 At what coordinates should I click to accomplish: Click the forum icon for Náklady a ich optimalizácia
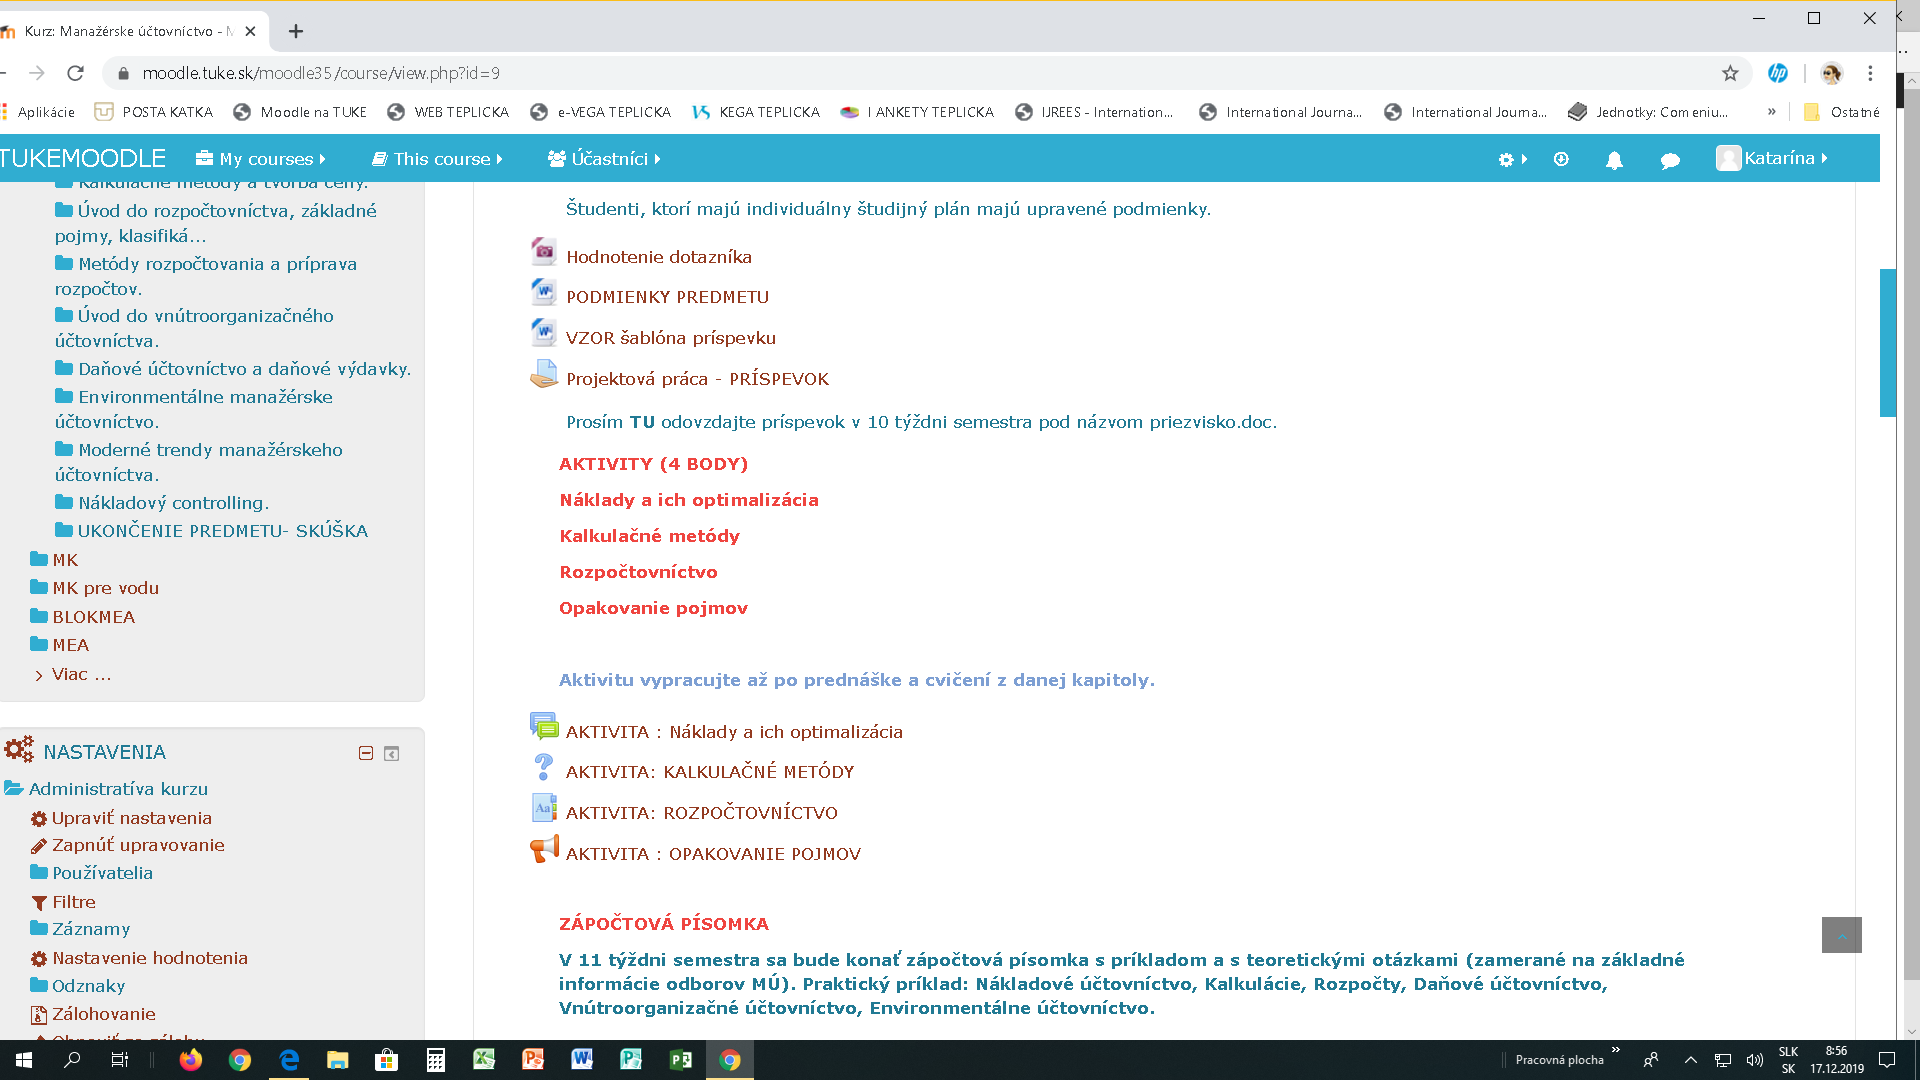click(x=544, y=727)
